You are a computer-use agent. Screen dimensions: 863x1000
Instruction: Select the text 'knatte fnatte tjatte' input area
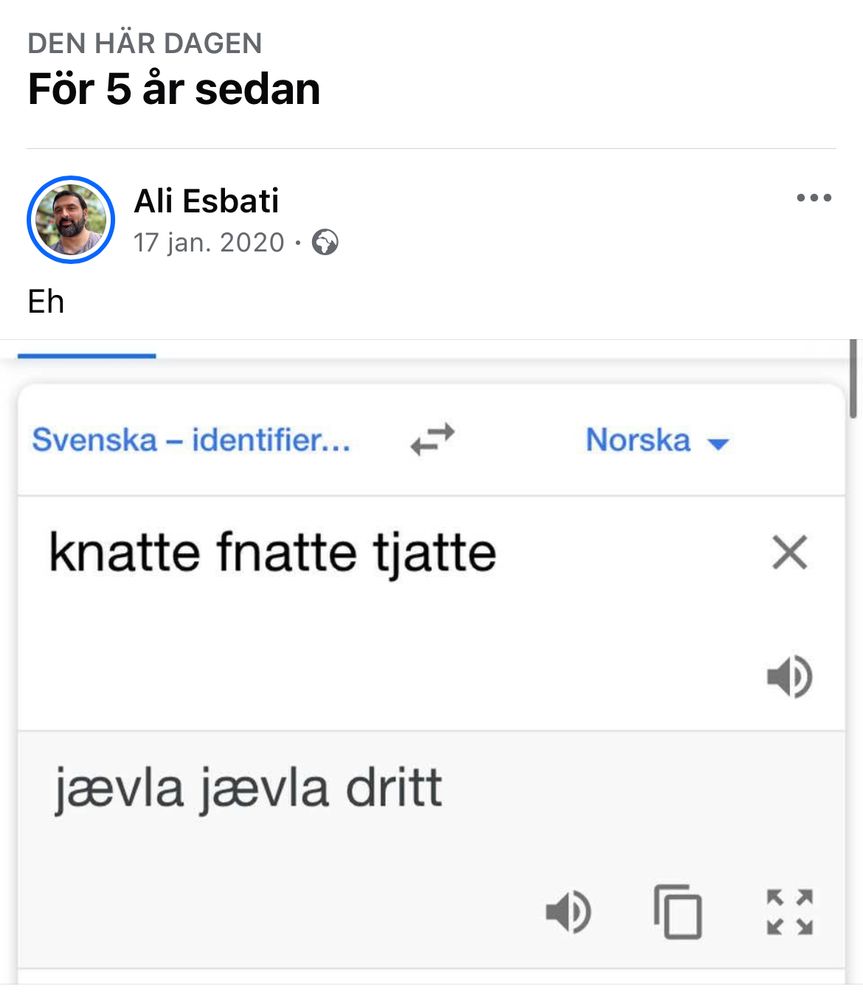[272, 551]
